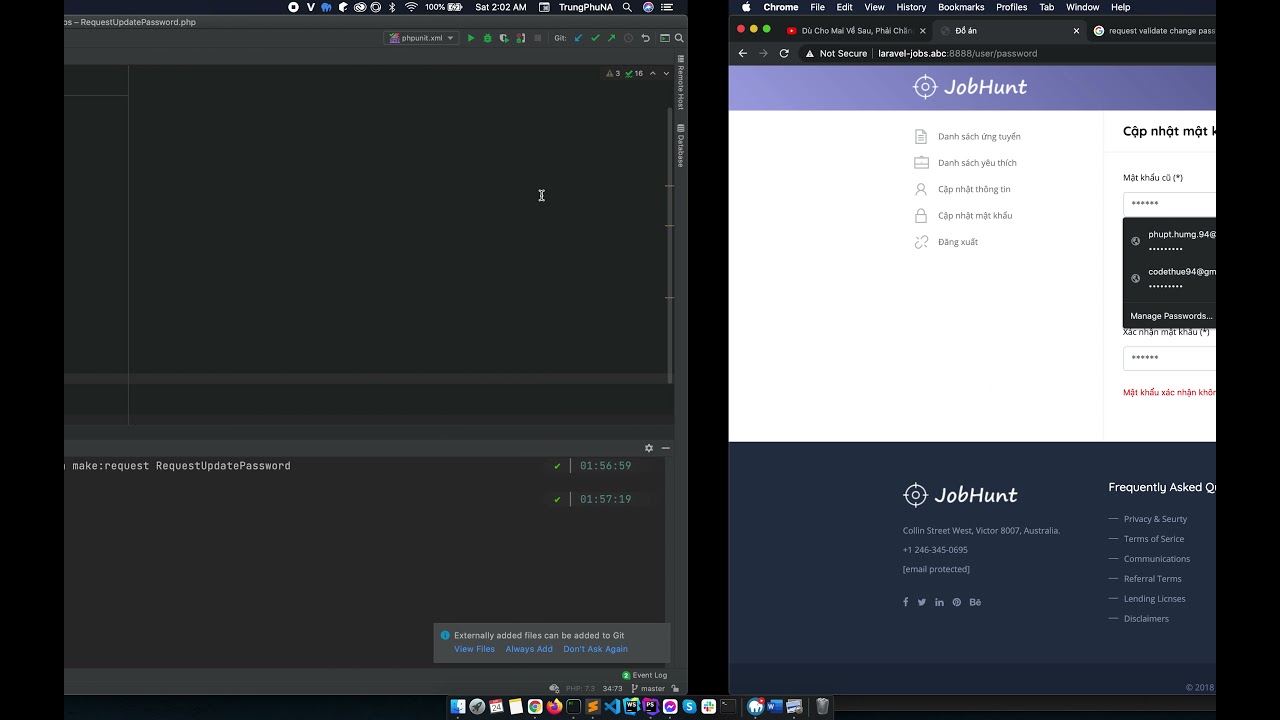Click Don't Ask Again in Git notification
Screen dimensions: 1280x720
point(595,649)
